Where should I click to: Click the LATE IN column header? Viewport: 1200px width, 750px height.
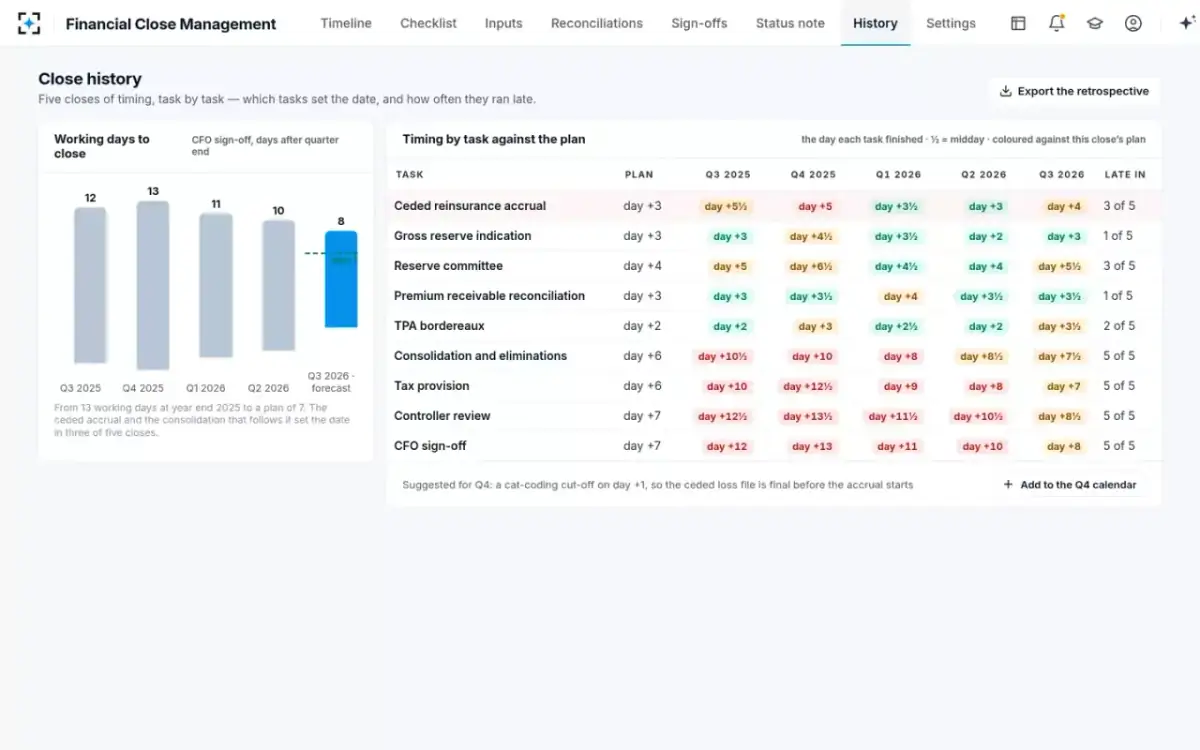[1125, 175]
